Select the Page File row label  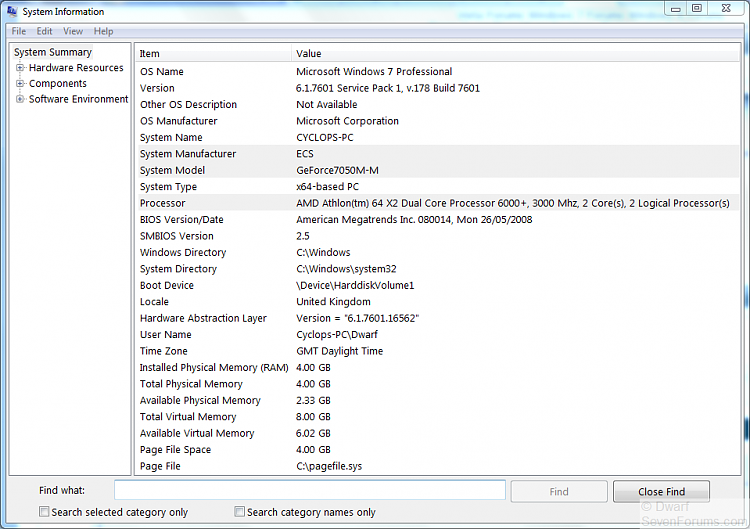160,466
